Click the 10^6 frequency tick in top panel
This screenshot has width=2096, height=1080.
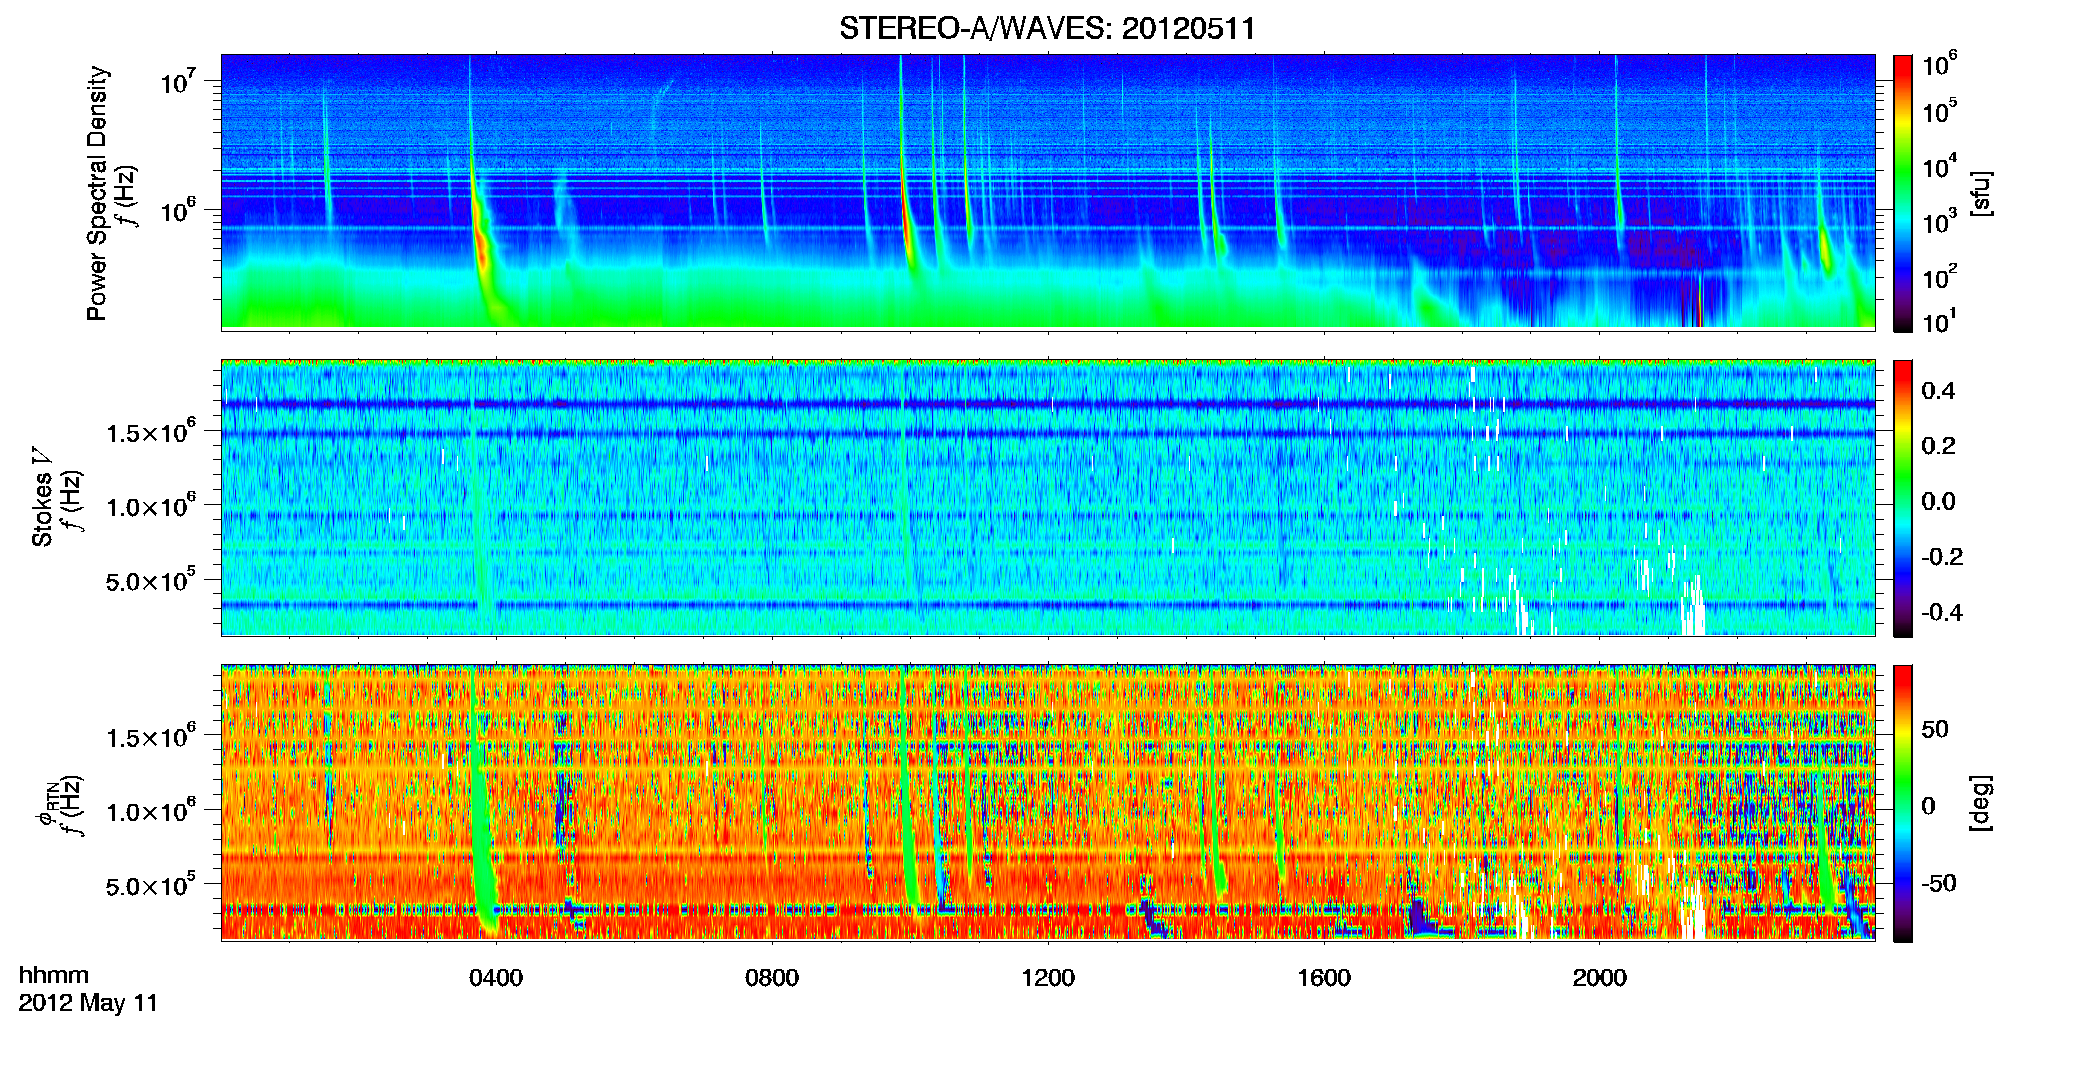[x=180, y=210]
